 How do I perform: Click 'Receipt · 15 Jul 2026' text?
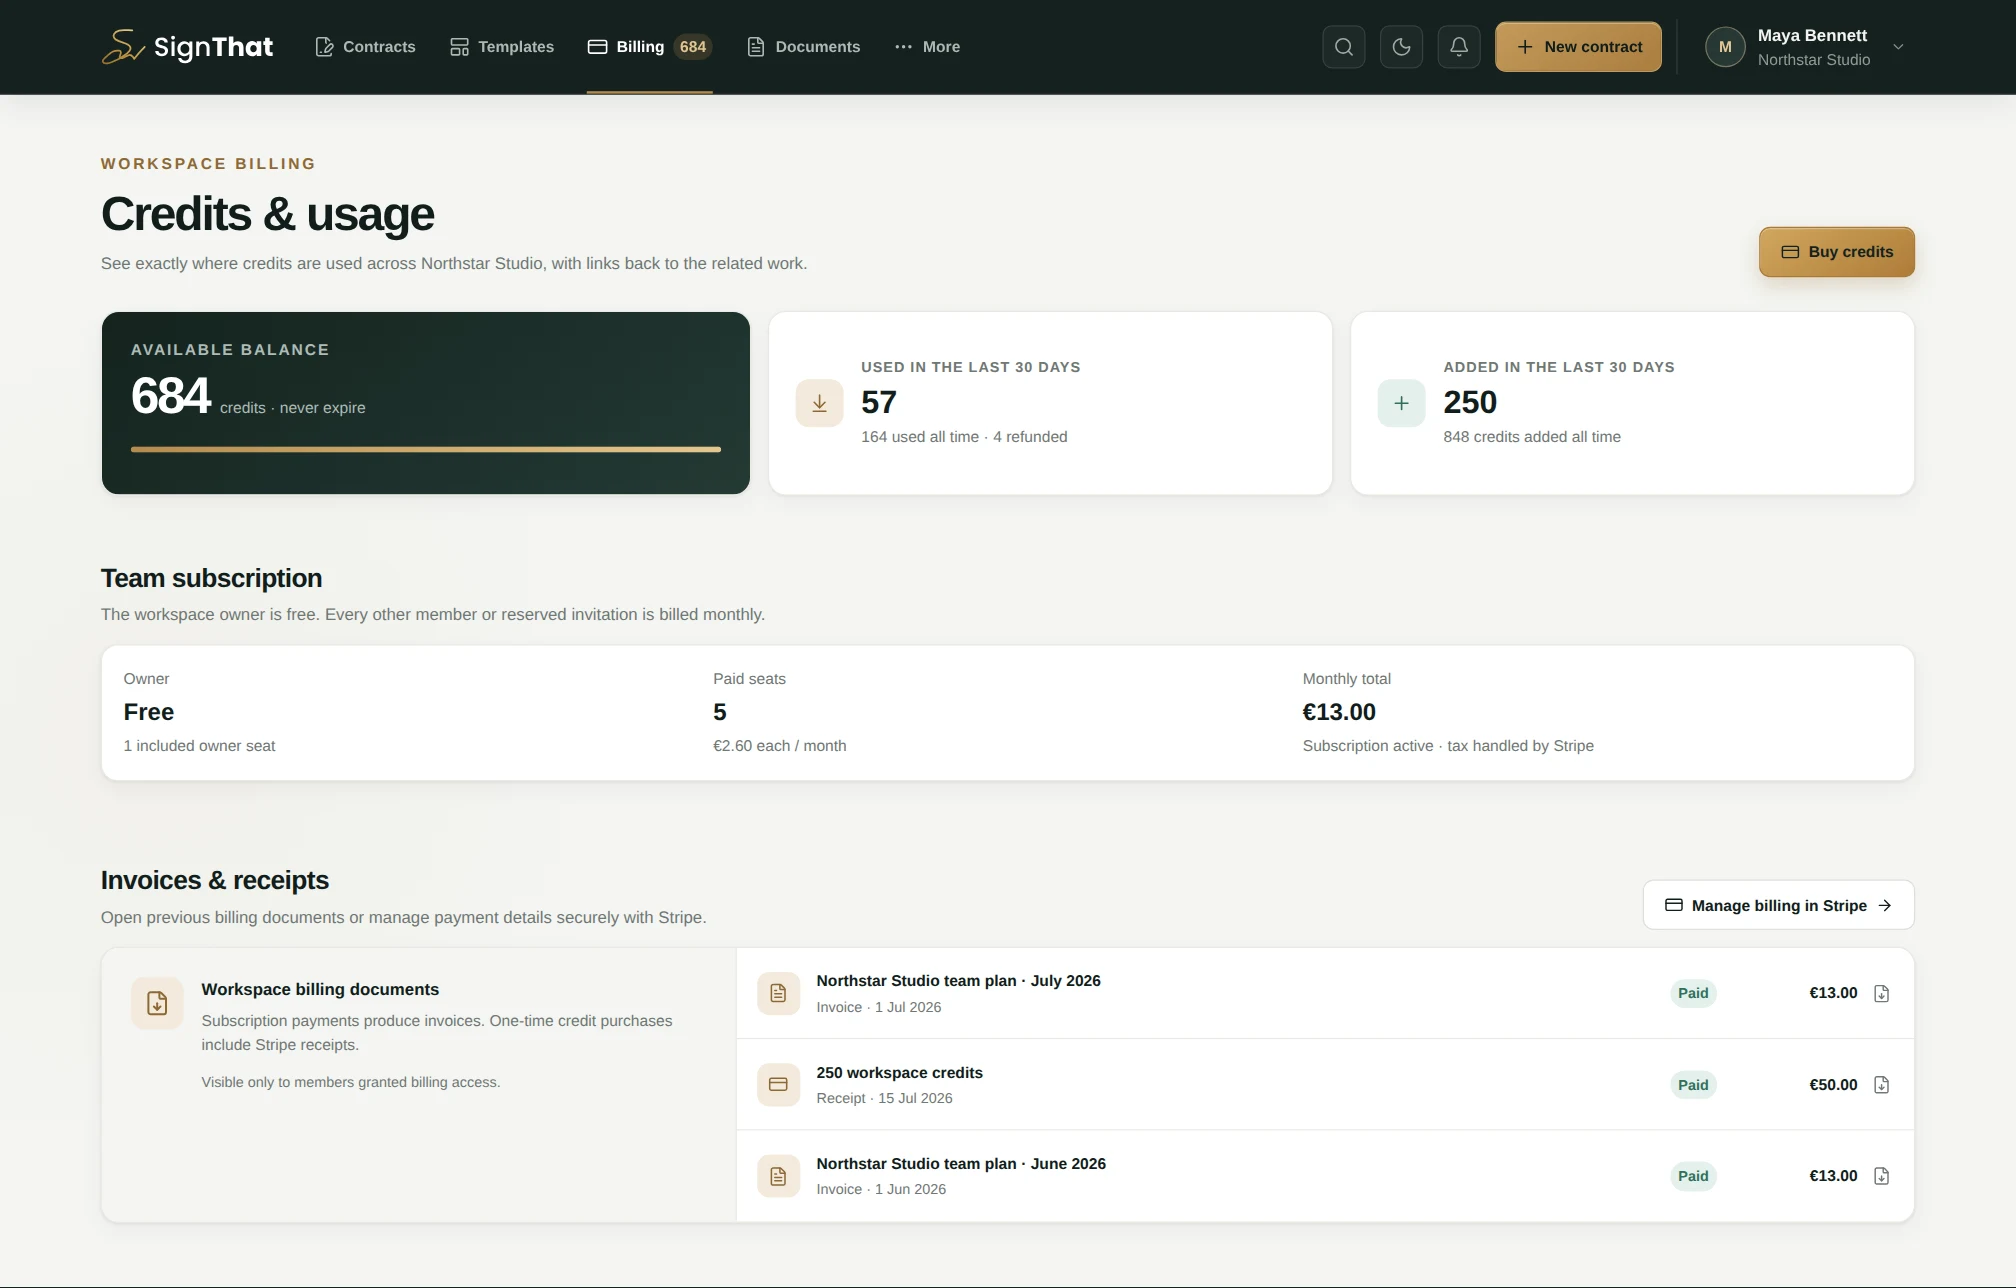point(884,1098)
